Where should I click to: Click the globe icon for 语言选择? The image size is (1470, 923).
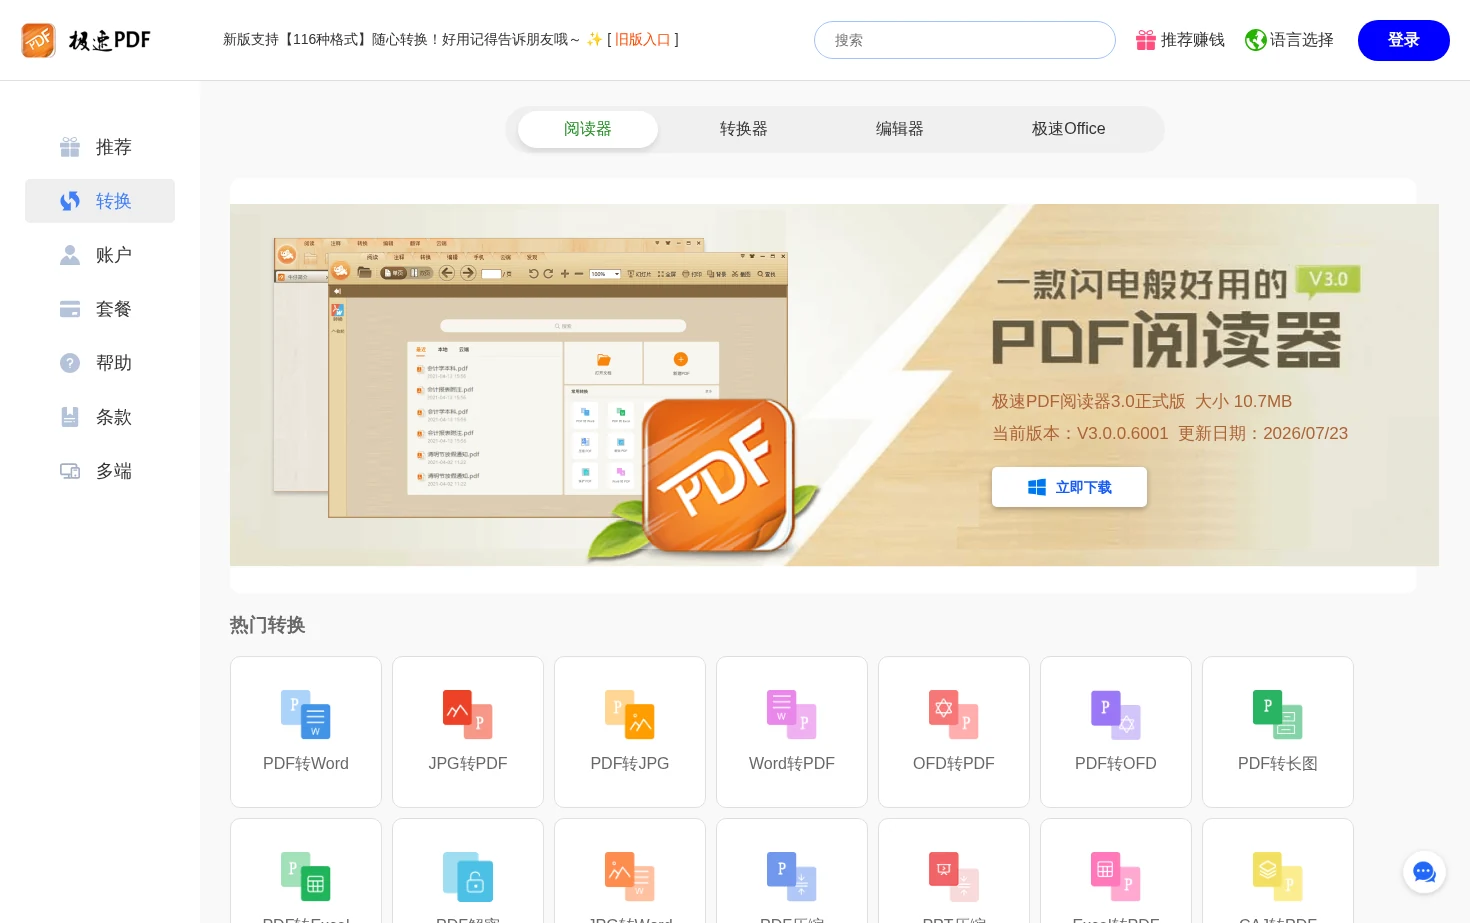pos(1256,40)
